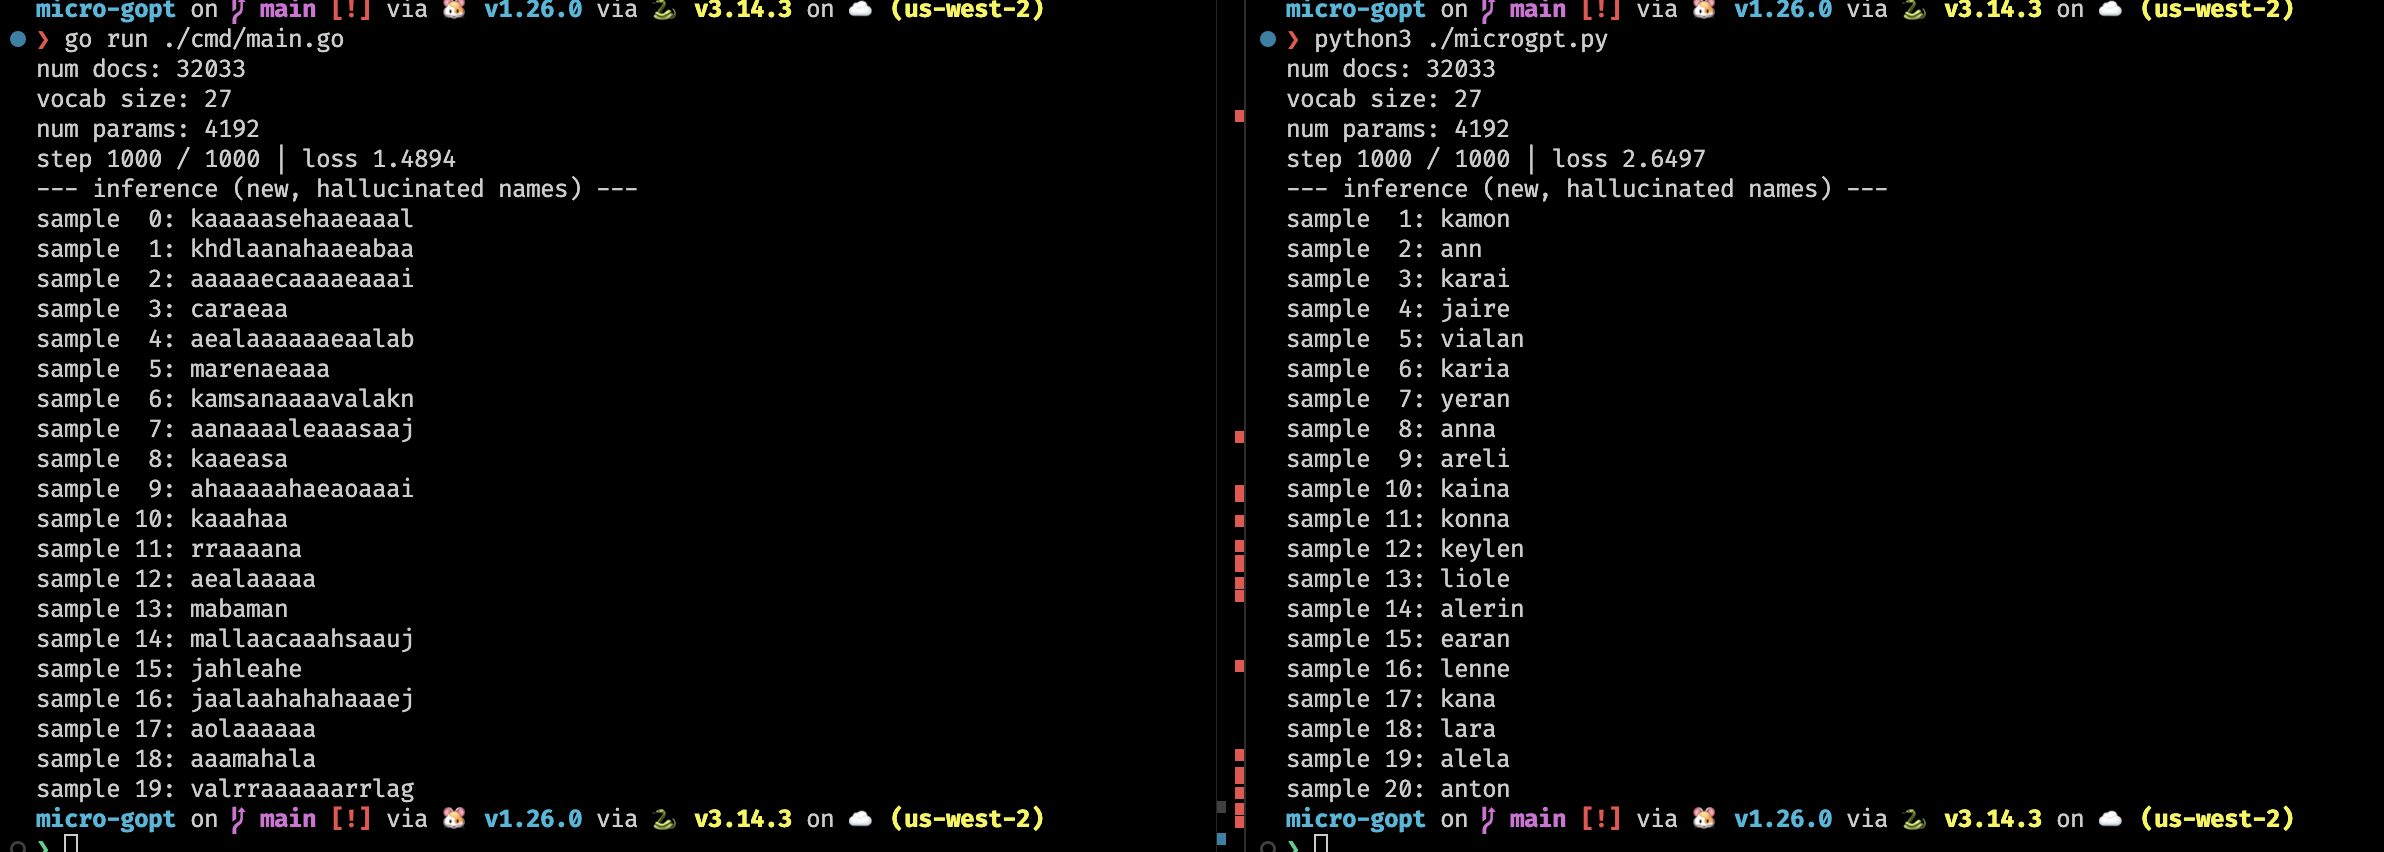Click the Python snake icon in left pane's bottom prompt

click(665, 819)
